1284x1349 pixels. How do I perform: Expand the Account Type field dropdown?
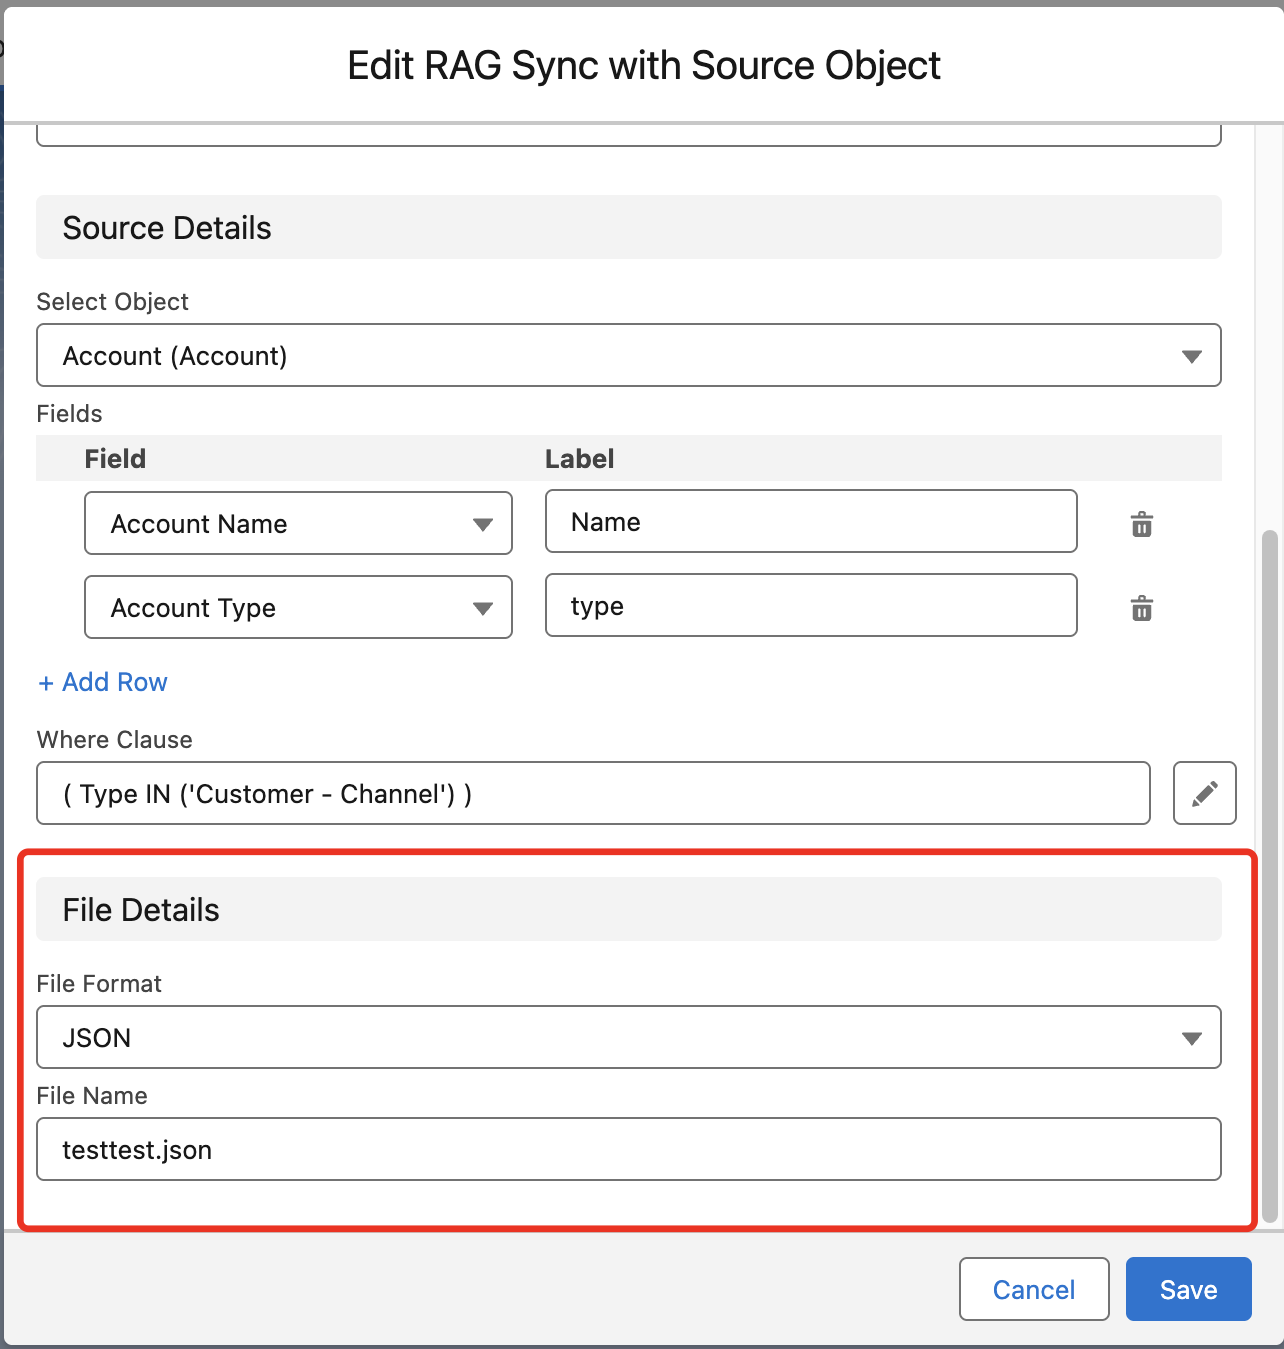pos(298,607)
